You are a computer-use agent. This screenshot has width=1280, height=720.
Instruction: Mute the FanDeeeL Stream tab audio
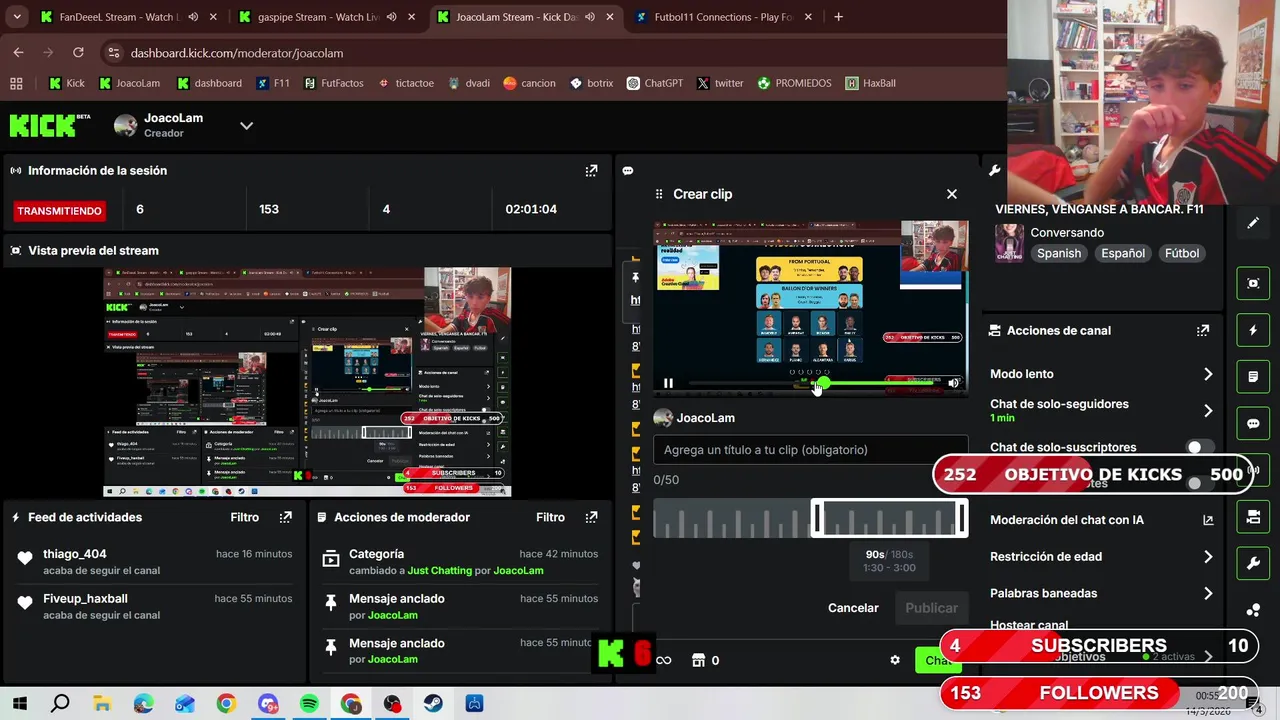click(193, 17)
